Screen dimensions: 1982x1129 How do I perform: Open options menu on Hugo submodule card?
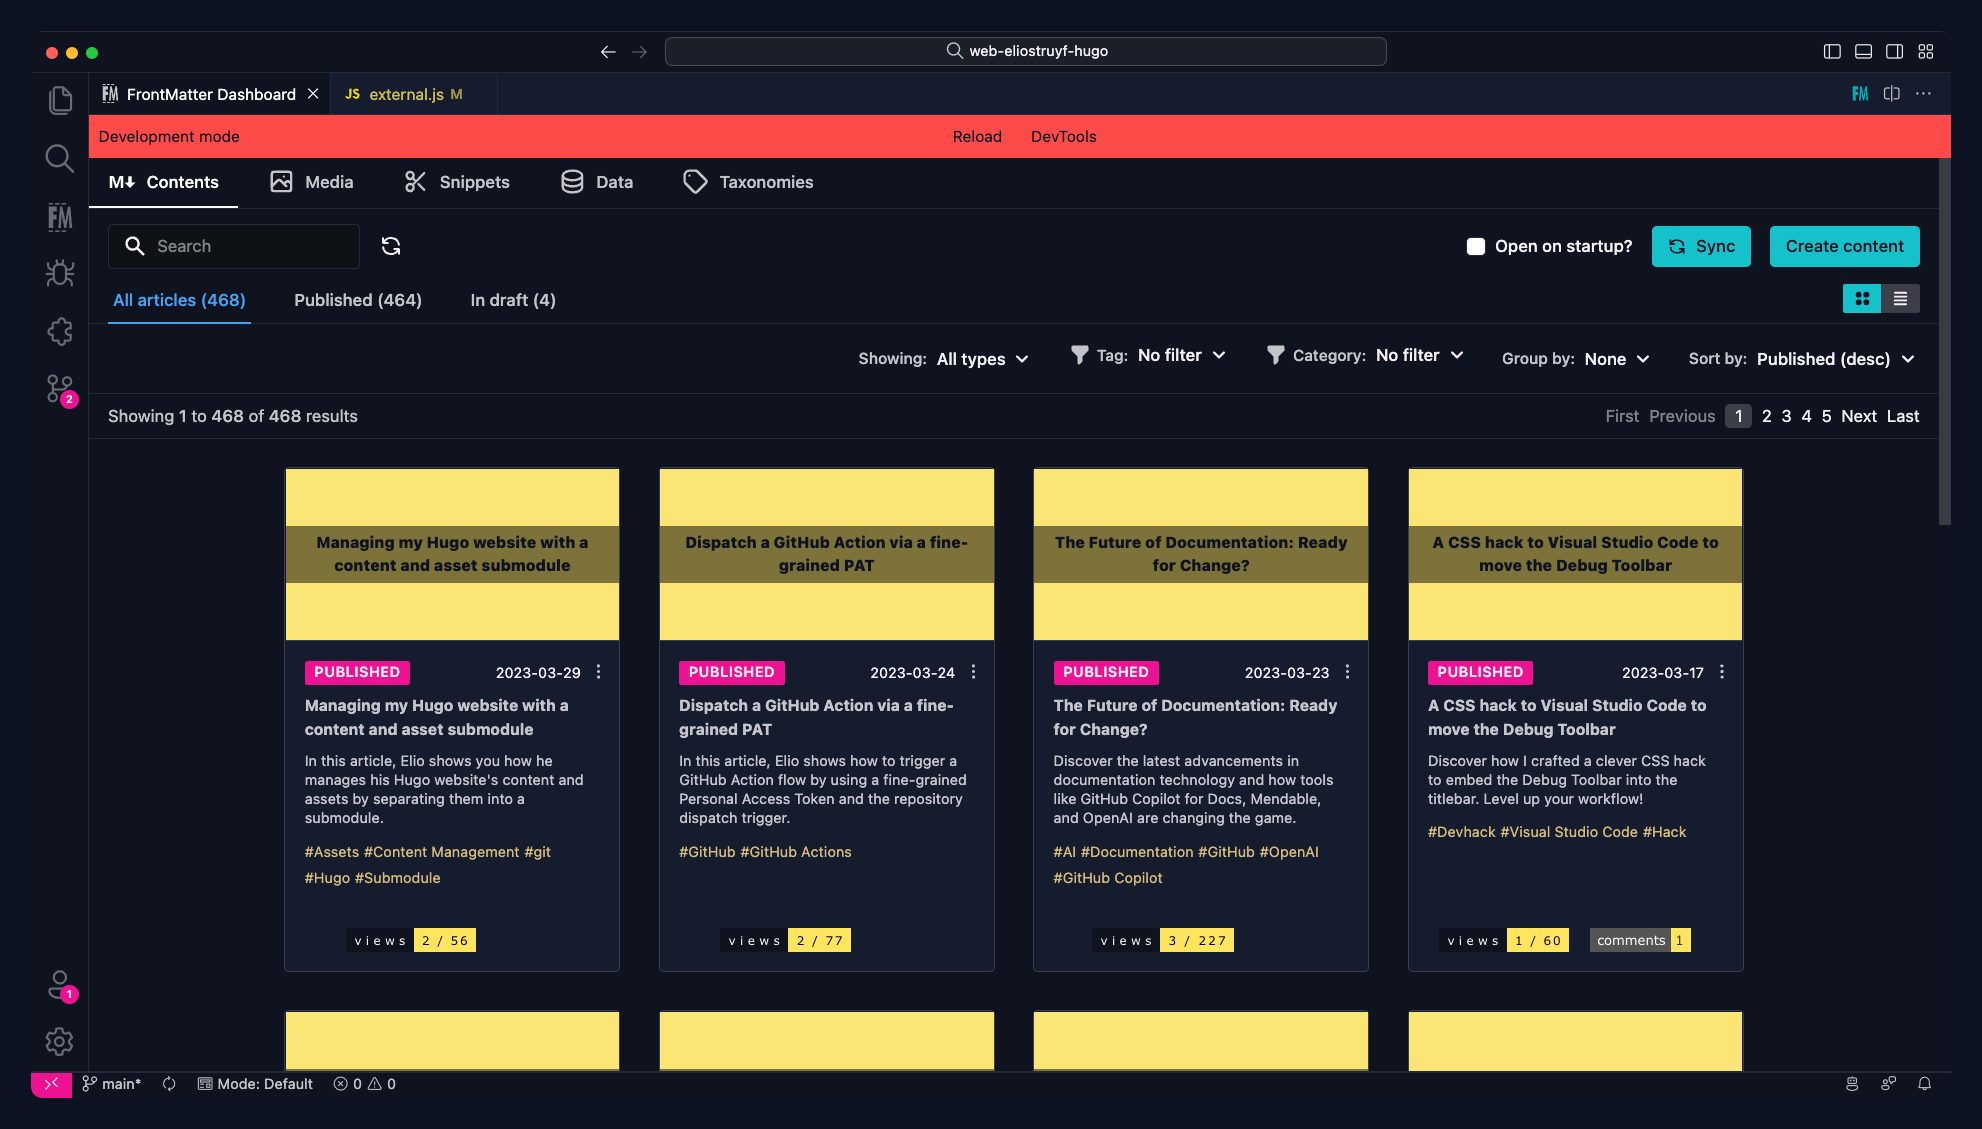click(x=599, y=672)
